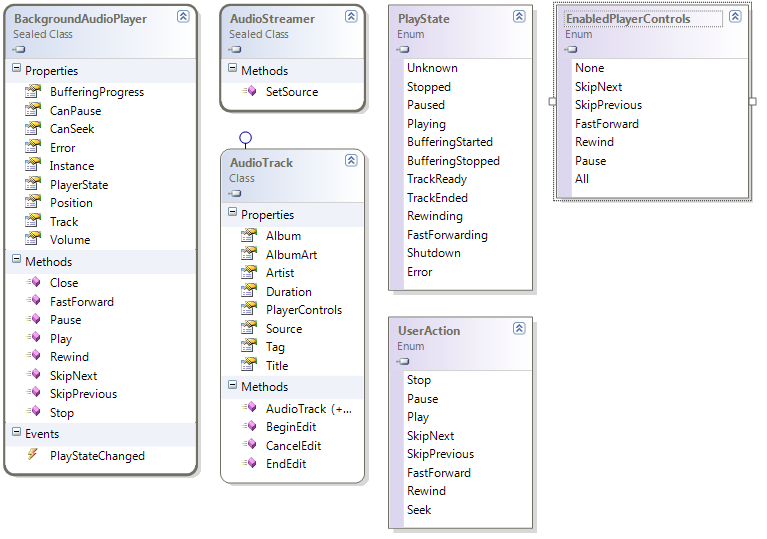This screenshot has width=767, height=539.
Task: Select the AudioStreamer class title
Action: click(272, 19)
